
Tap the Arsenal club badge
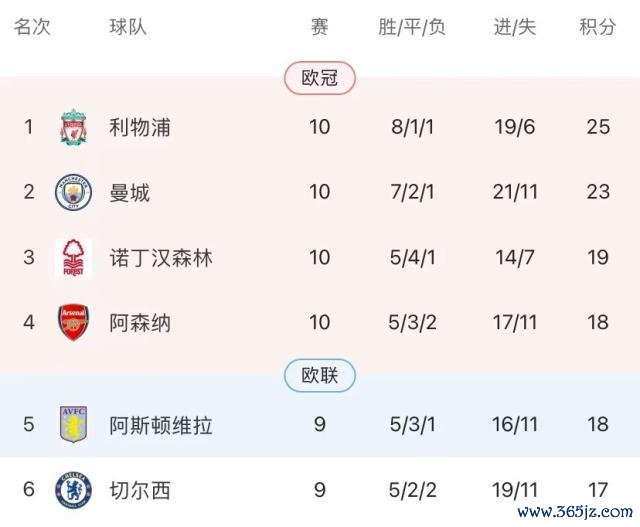coord(73,322)
